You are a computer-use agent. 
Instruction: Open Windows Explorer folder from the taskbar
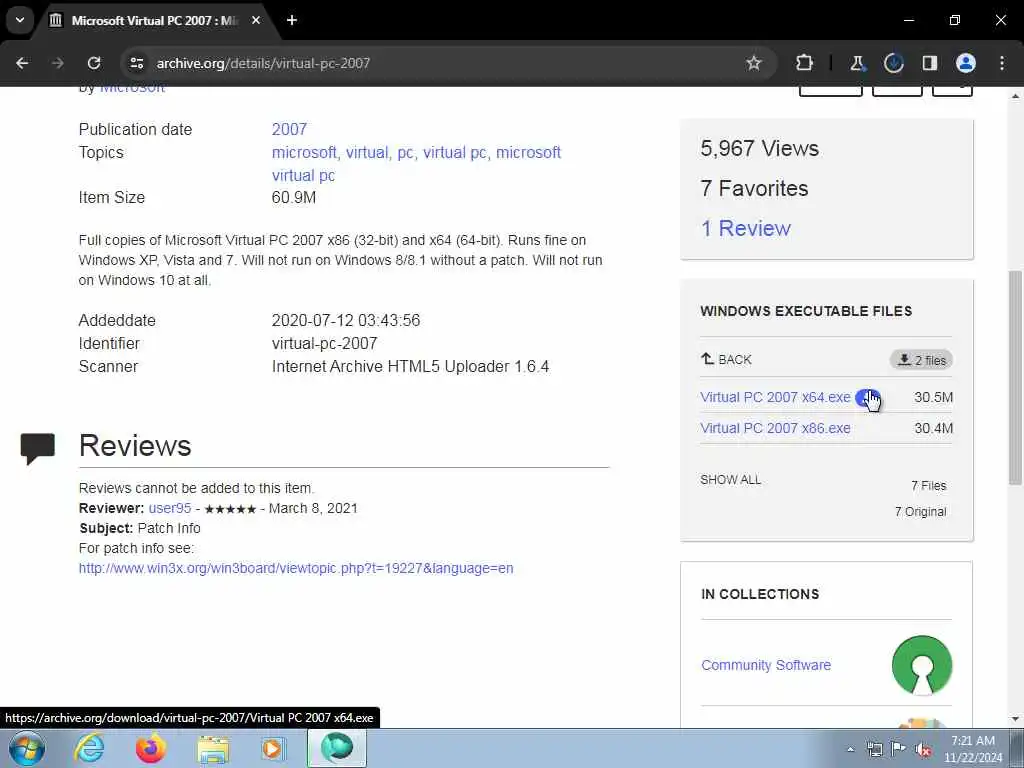coord(213,748)
